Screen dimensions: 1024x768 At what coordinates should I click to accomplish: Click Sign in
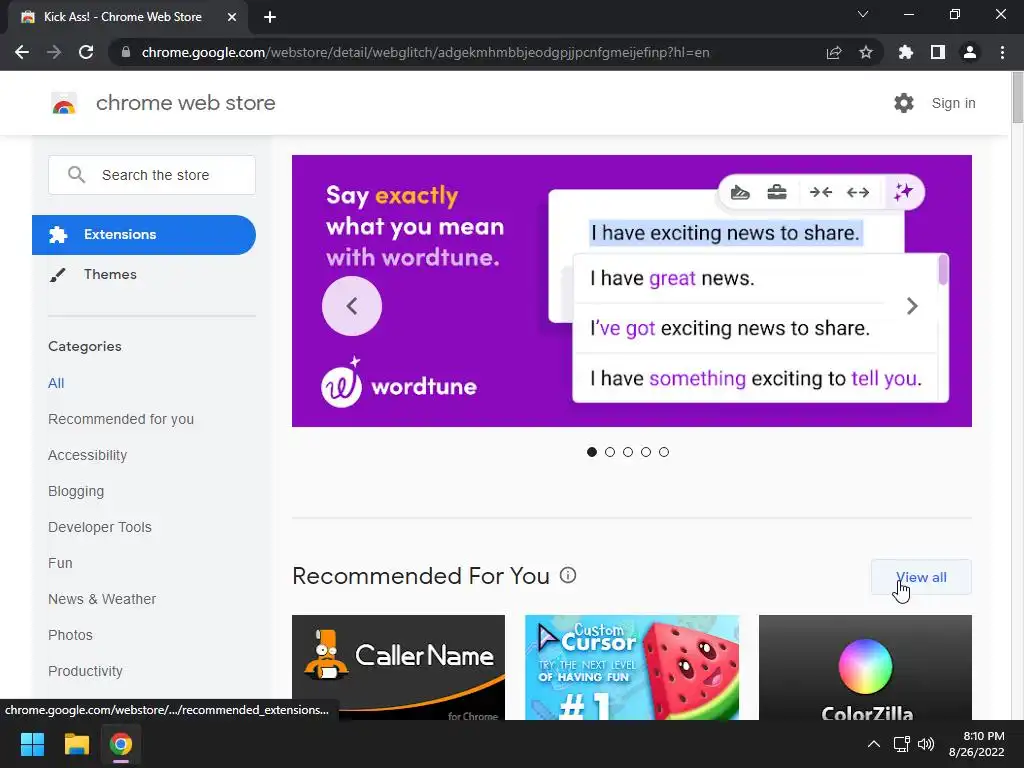point(953,103)
